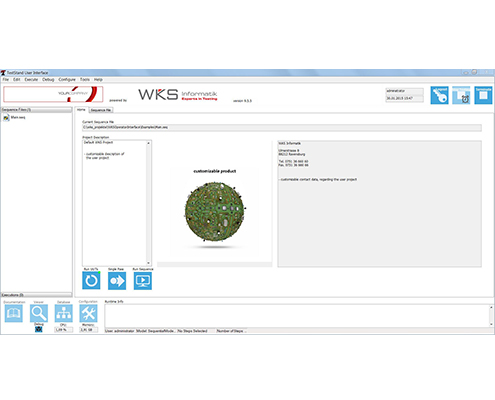Image resolution: width=495 pixels, height=400 pixels.
Task: Open the Database network icon
Action: [63, 313]
